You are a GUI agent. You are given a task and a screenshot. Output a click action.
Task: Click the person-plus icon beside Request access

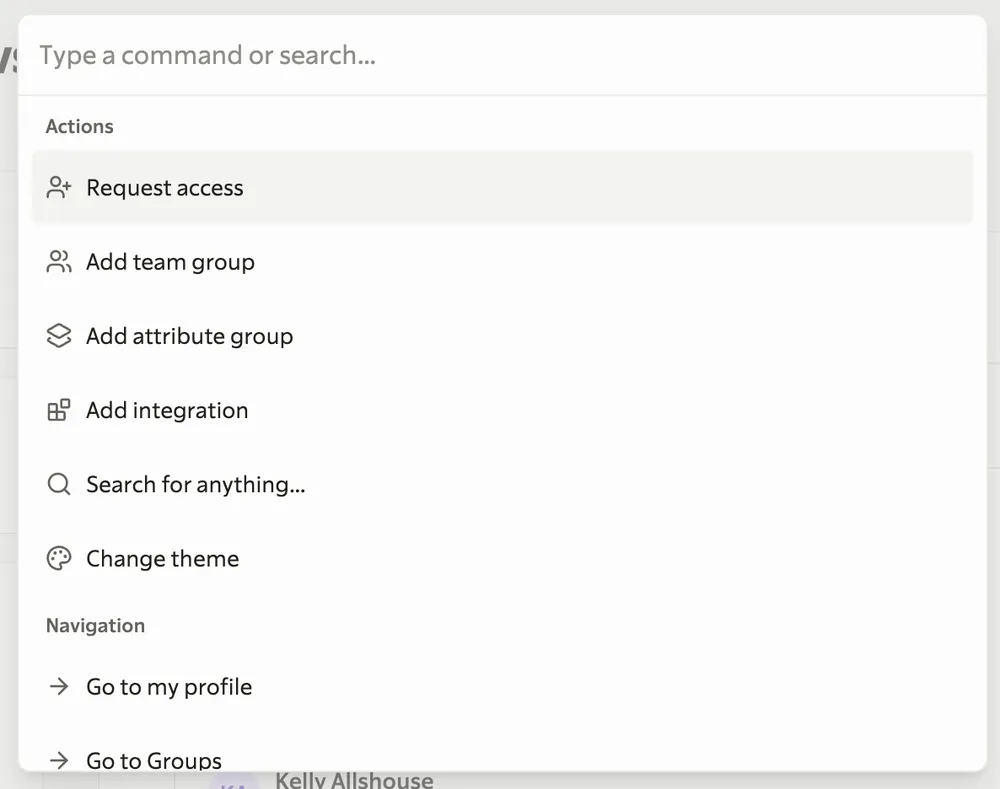(x=59, y=188)
